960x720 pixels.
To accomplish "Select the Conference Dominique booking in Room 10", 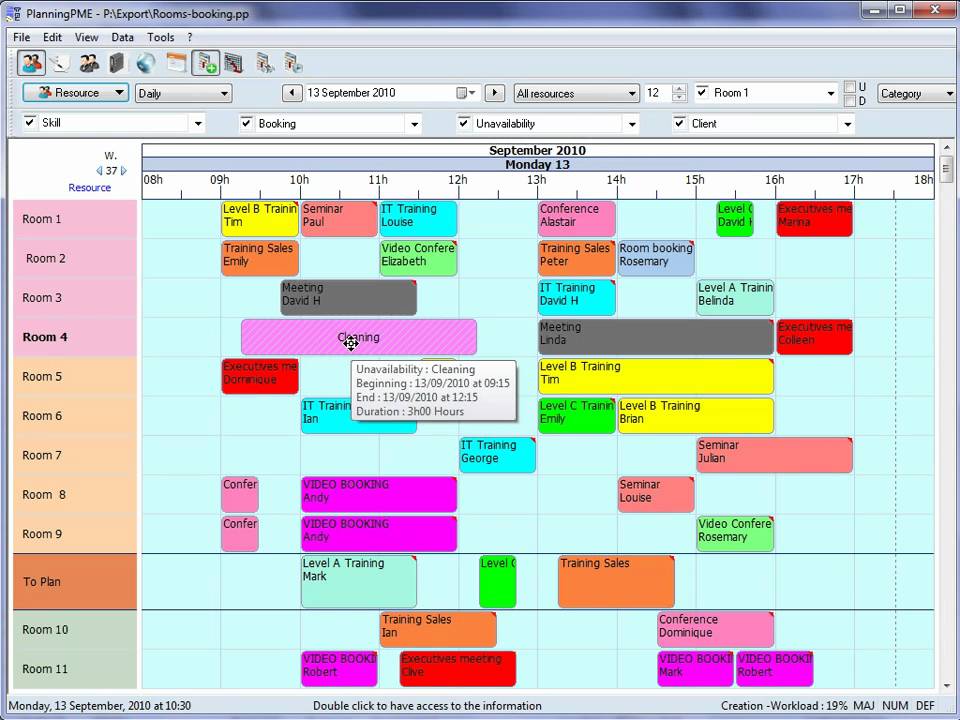I will [x=716, y=629].
